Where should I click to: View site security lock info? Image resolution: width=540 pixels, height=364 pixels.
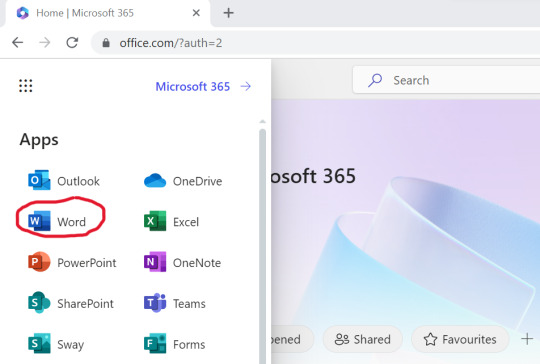tap(106, 43)
